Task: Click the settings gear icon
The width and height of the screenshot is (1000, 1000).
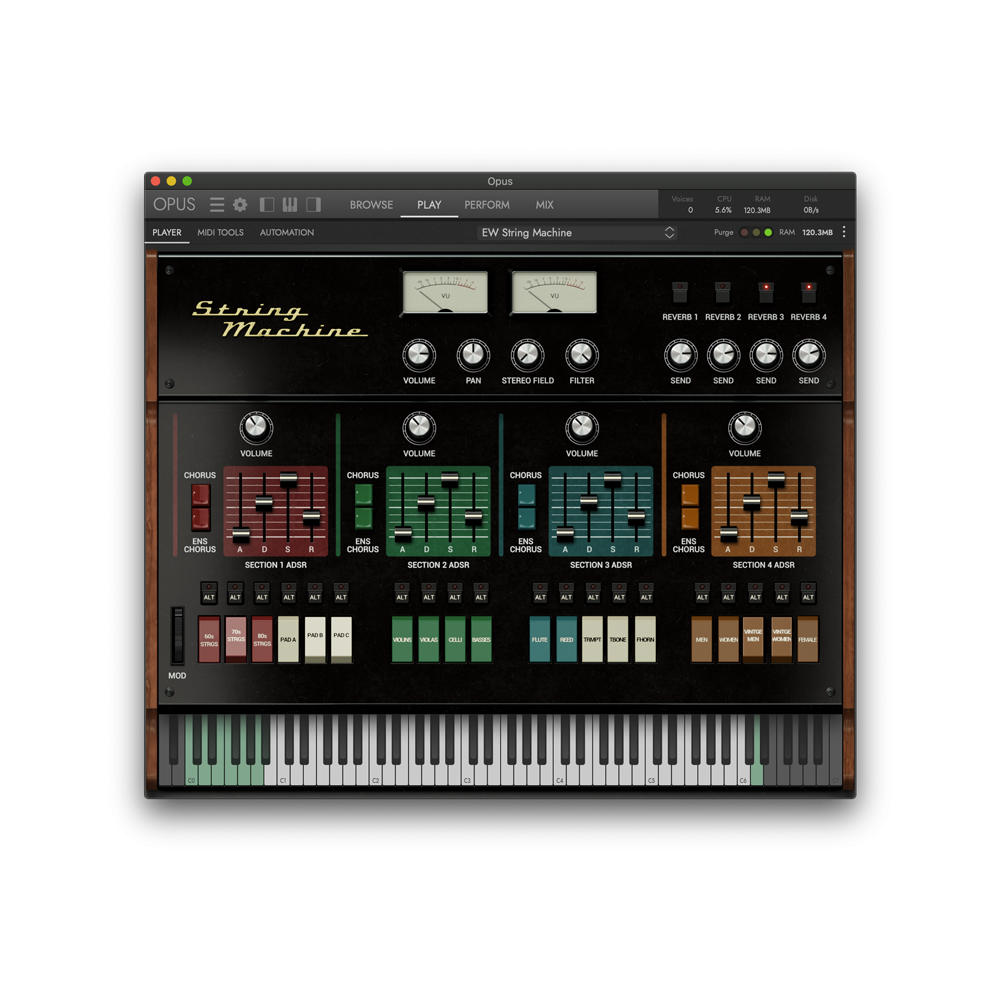Action: (239, 204)
